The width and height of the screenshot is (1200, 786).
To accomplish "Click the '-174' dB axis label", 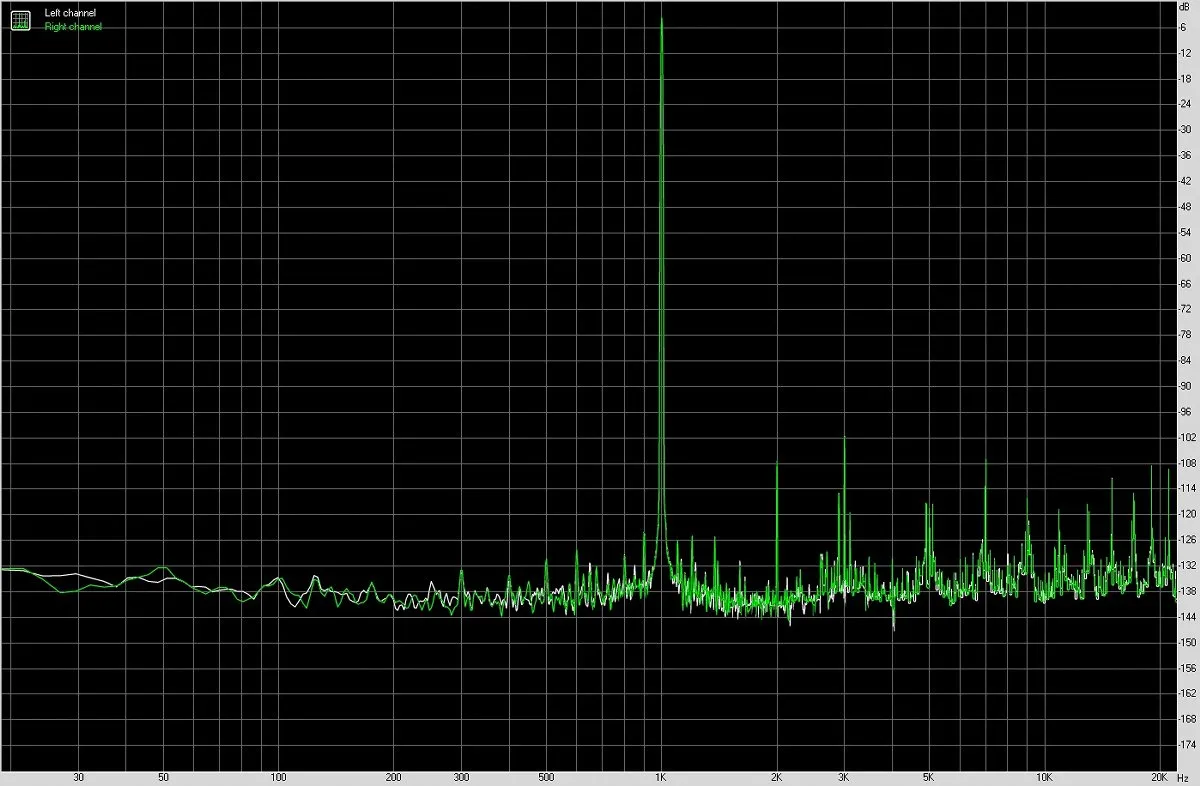I will click(x=1188, y=745).
